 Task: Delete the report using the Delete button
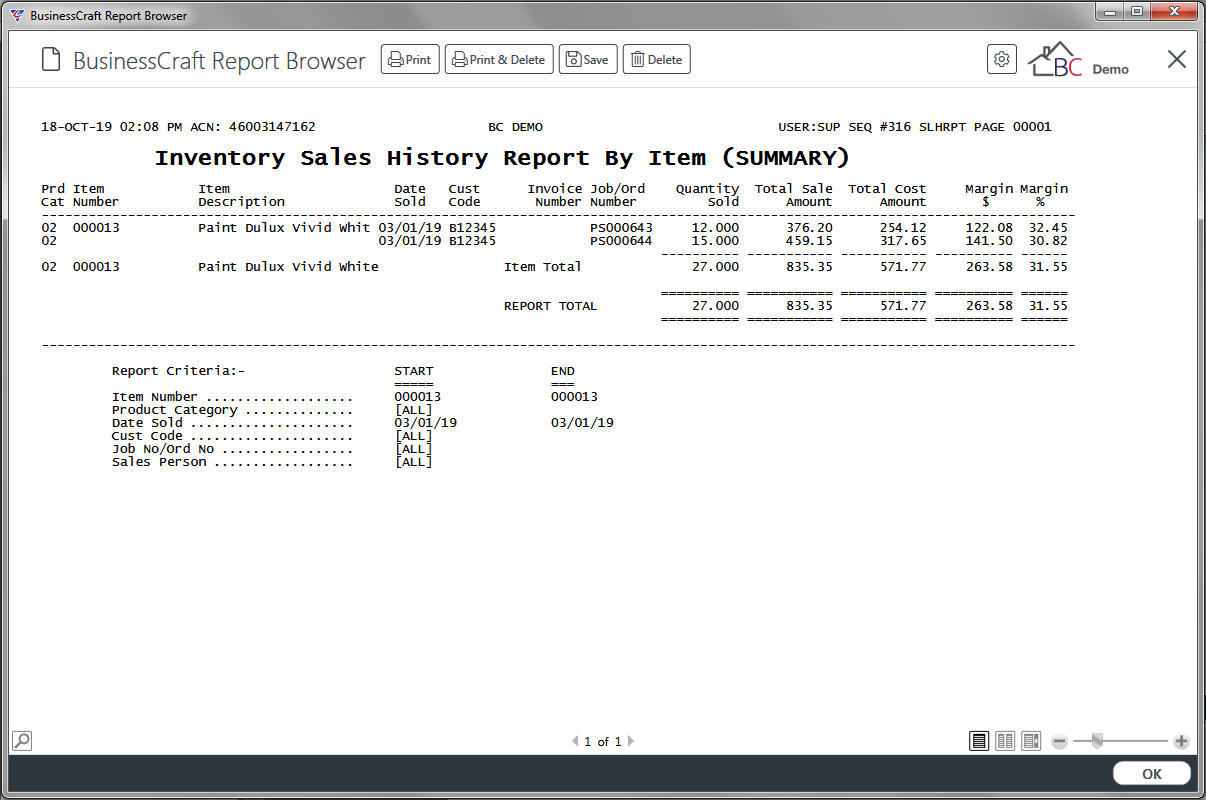point(657,59)
